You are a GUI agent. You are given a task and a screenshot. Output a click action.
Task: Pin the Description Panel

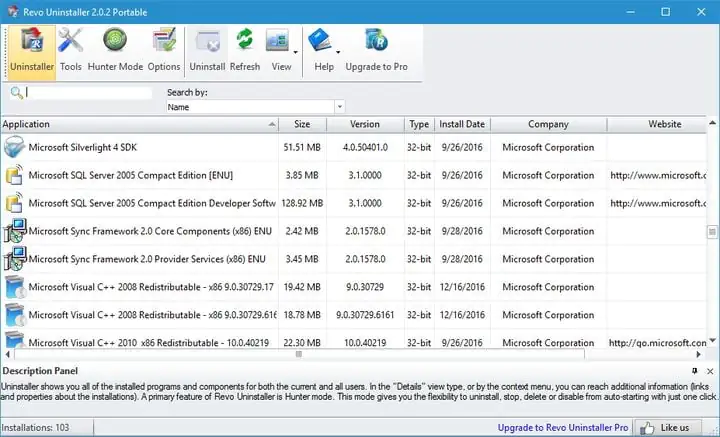tap(695, 371)
